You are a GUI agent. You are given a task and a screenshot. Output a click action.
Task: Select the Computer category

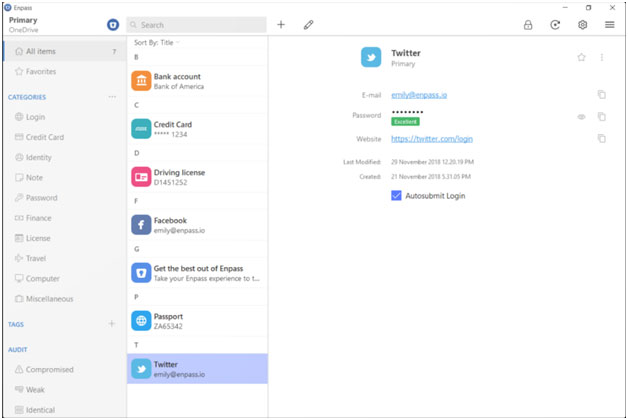64,278
